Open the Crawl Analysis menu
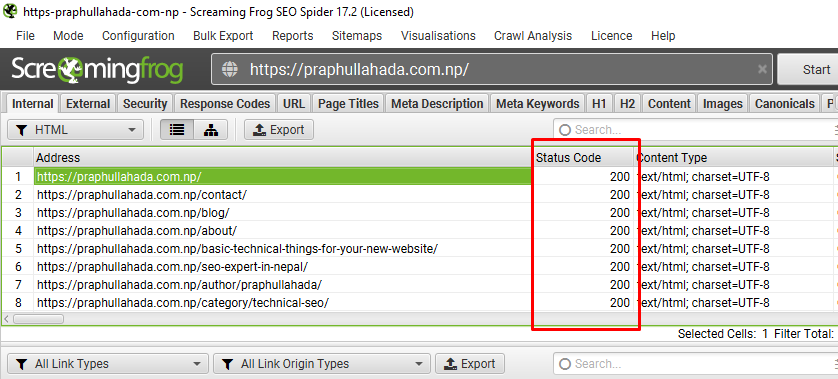The width and height of the screenshot is (838, 379). click(533, 36)
